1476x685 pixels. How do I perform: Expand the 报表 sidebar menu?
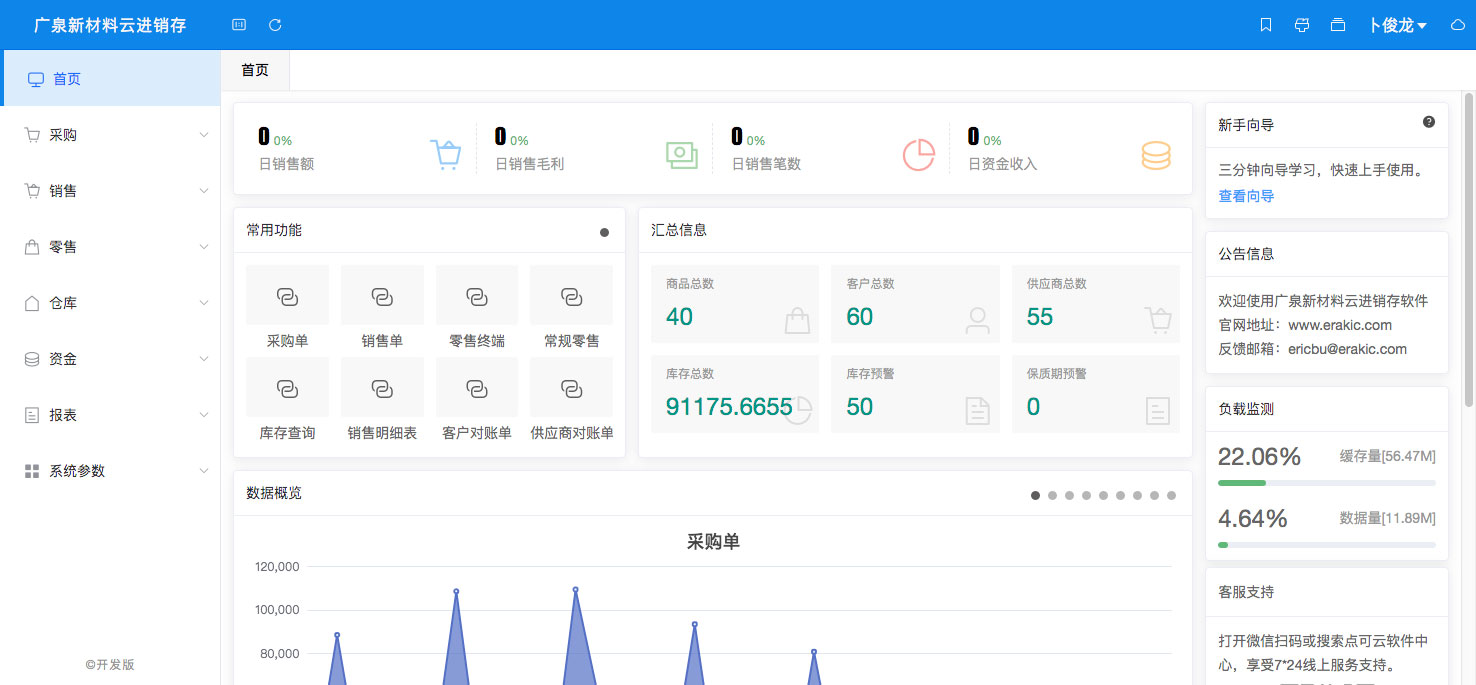[x=110, y=415]
